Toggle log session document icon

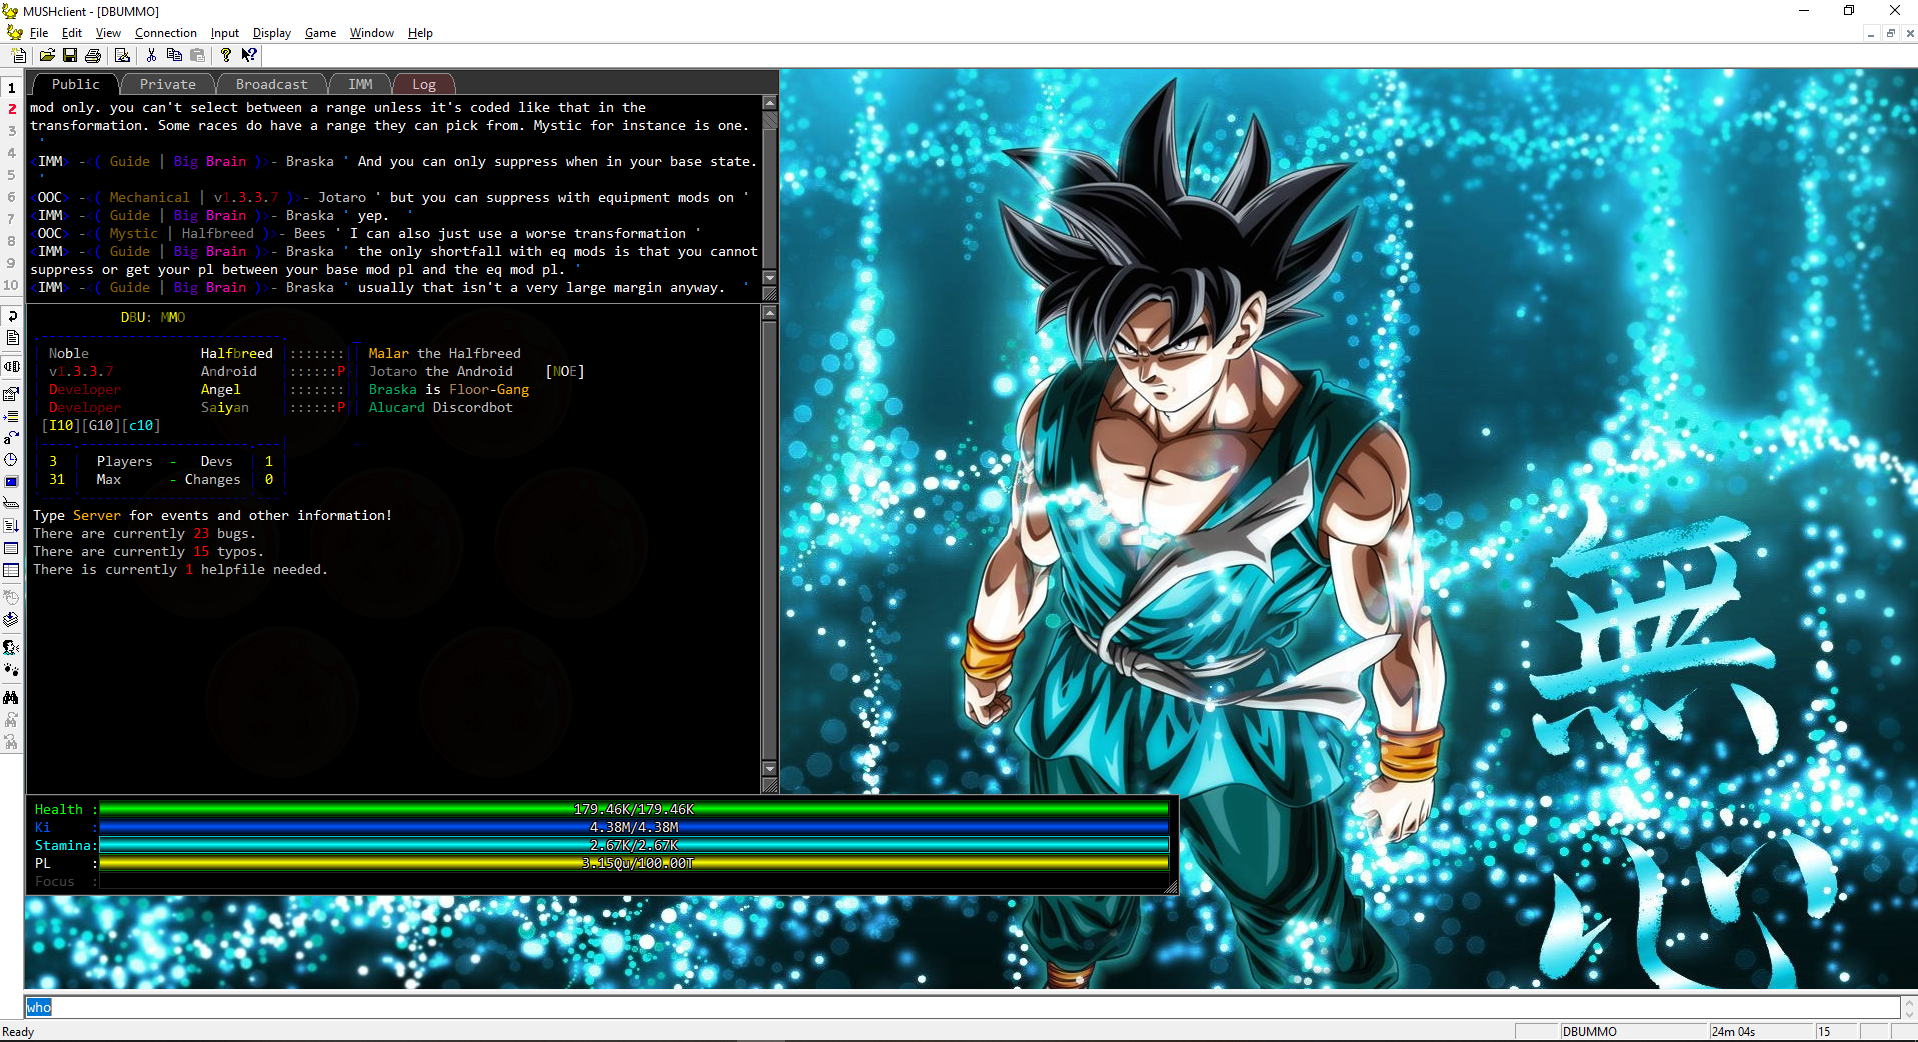click(x=12, y=338)
